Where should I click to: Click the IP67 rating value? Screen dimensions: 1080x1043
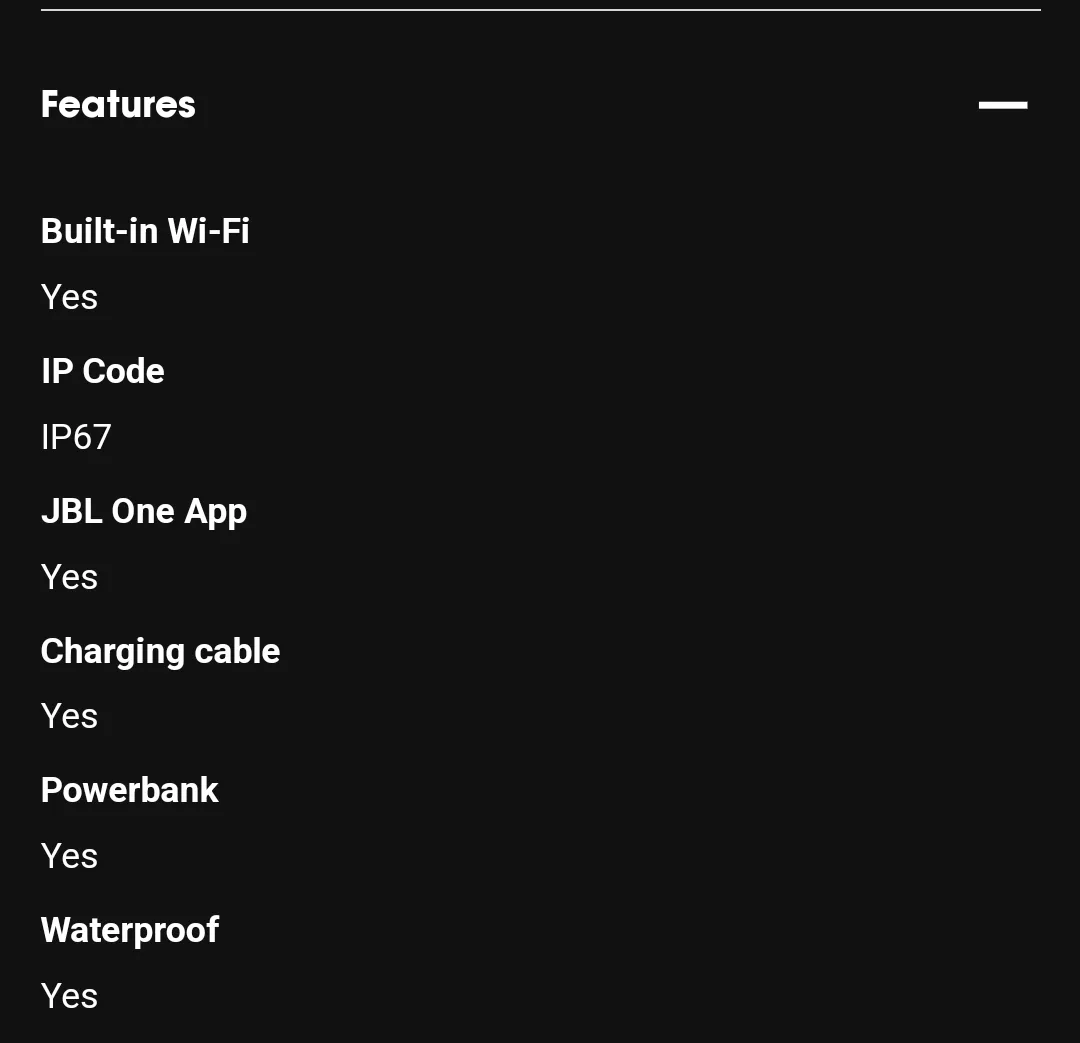tap(76, 437)
